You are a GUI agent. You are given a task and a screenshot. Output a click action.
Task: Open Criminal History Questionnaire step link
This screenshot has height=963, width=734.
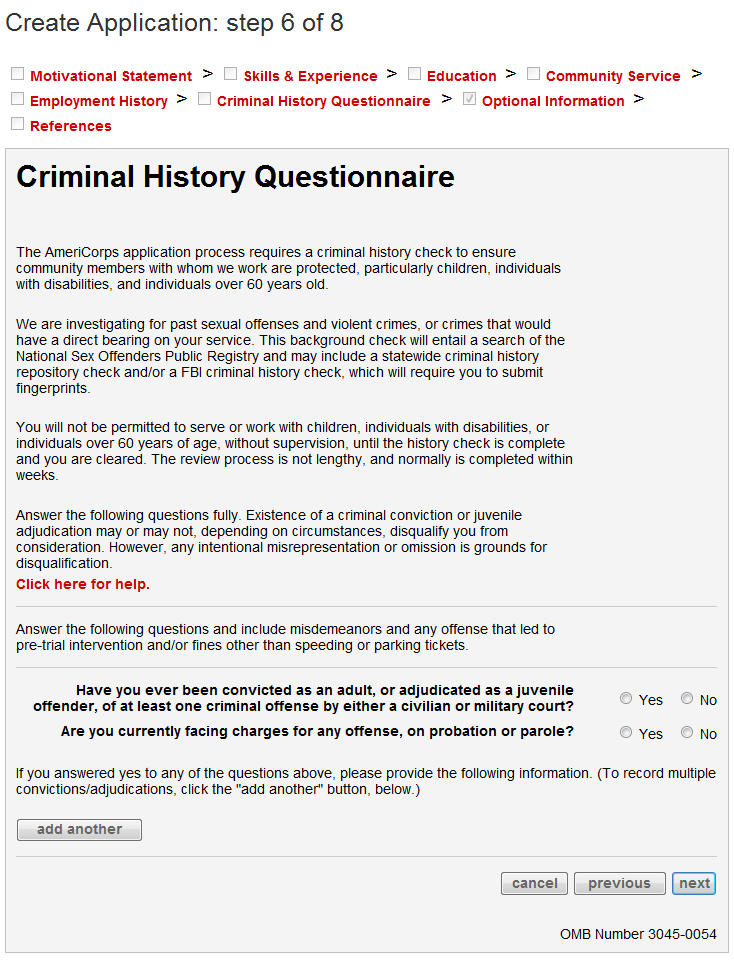(323, 101)
